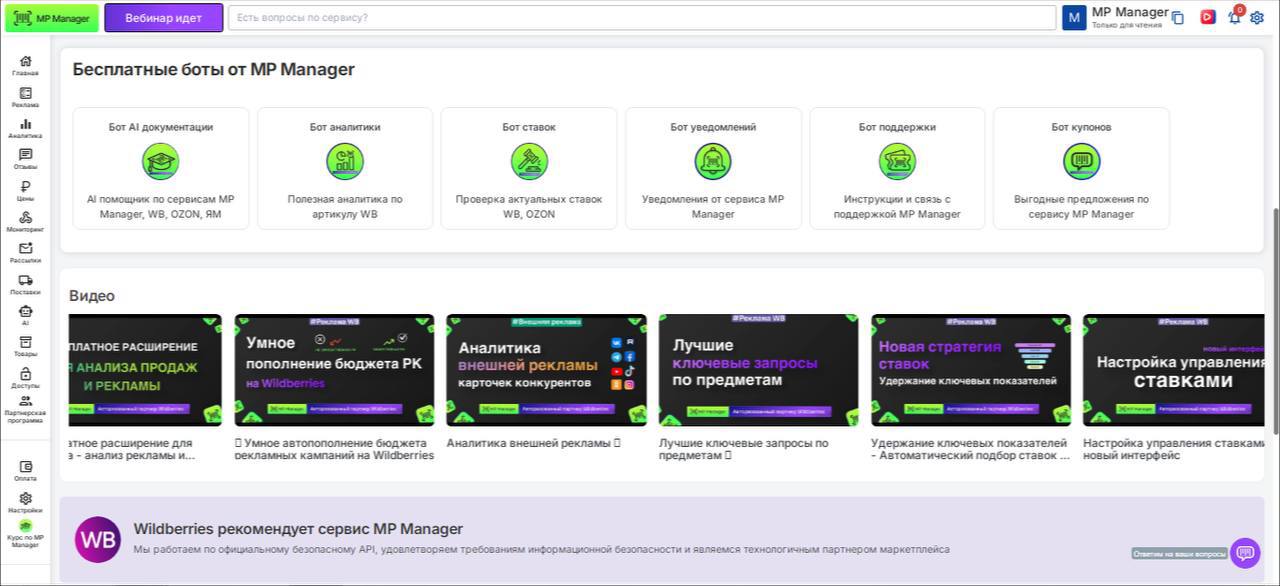Open the red video play icon in header
Screen dimensions: 1280x586
(1208, 17)
